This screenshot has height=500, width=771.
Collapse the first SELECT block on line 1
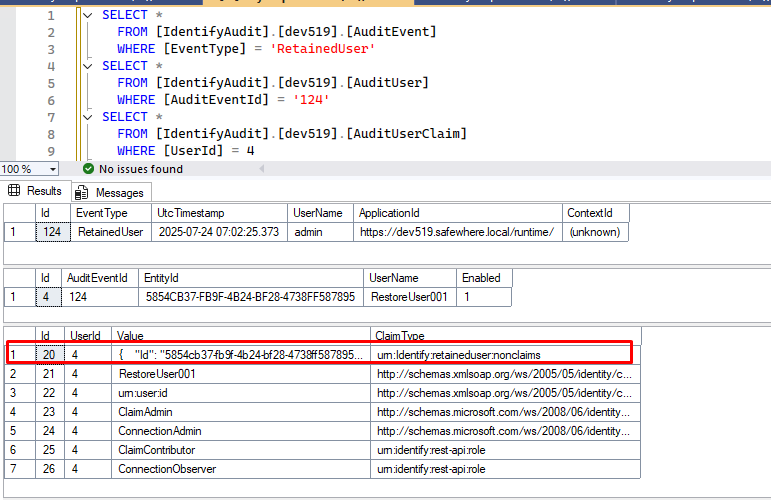tap(88, 15)
